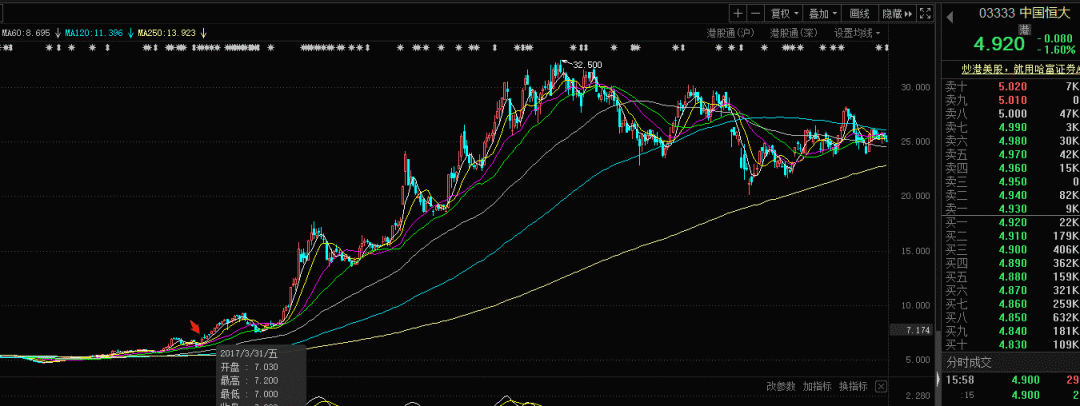The image size is (1080, 406).
Task: Click the 加指标 button
Action: (x=817, y=386)
